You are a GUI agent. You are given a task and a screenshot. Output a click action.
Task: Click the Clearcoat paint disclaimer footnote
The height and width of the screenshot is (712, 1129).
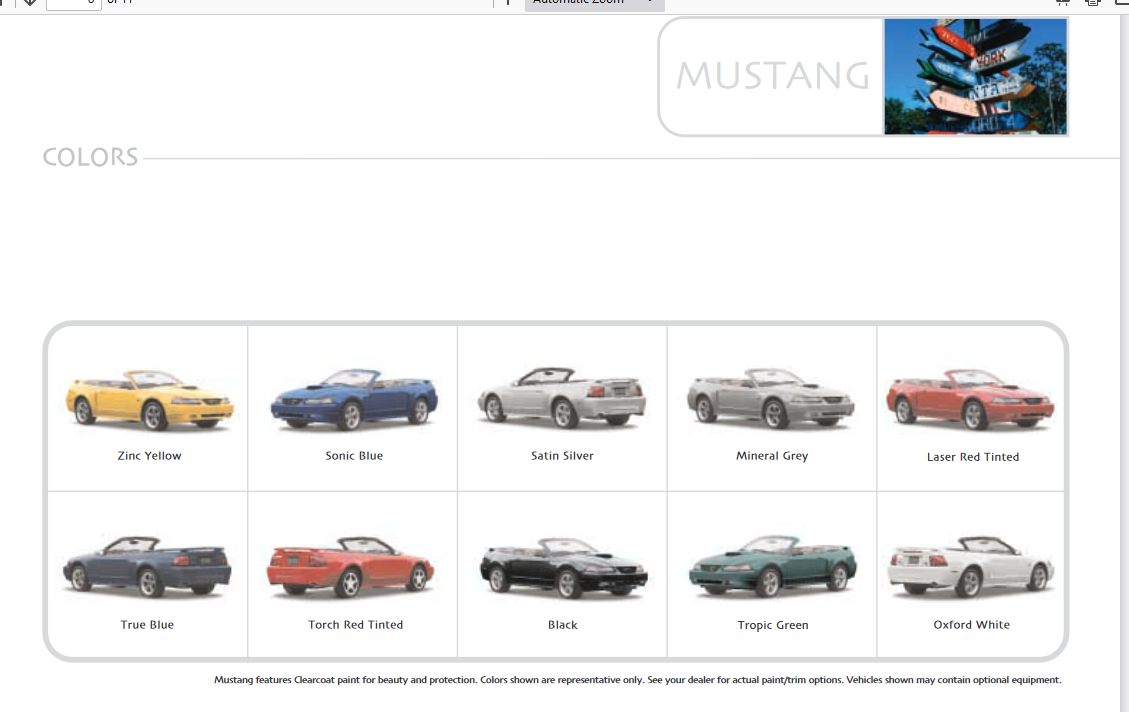point(637,680)
